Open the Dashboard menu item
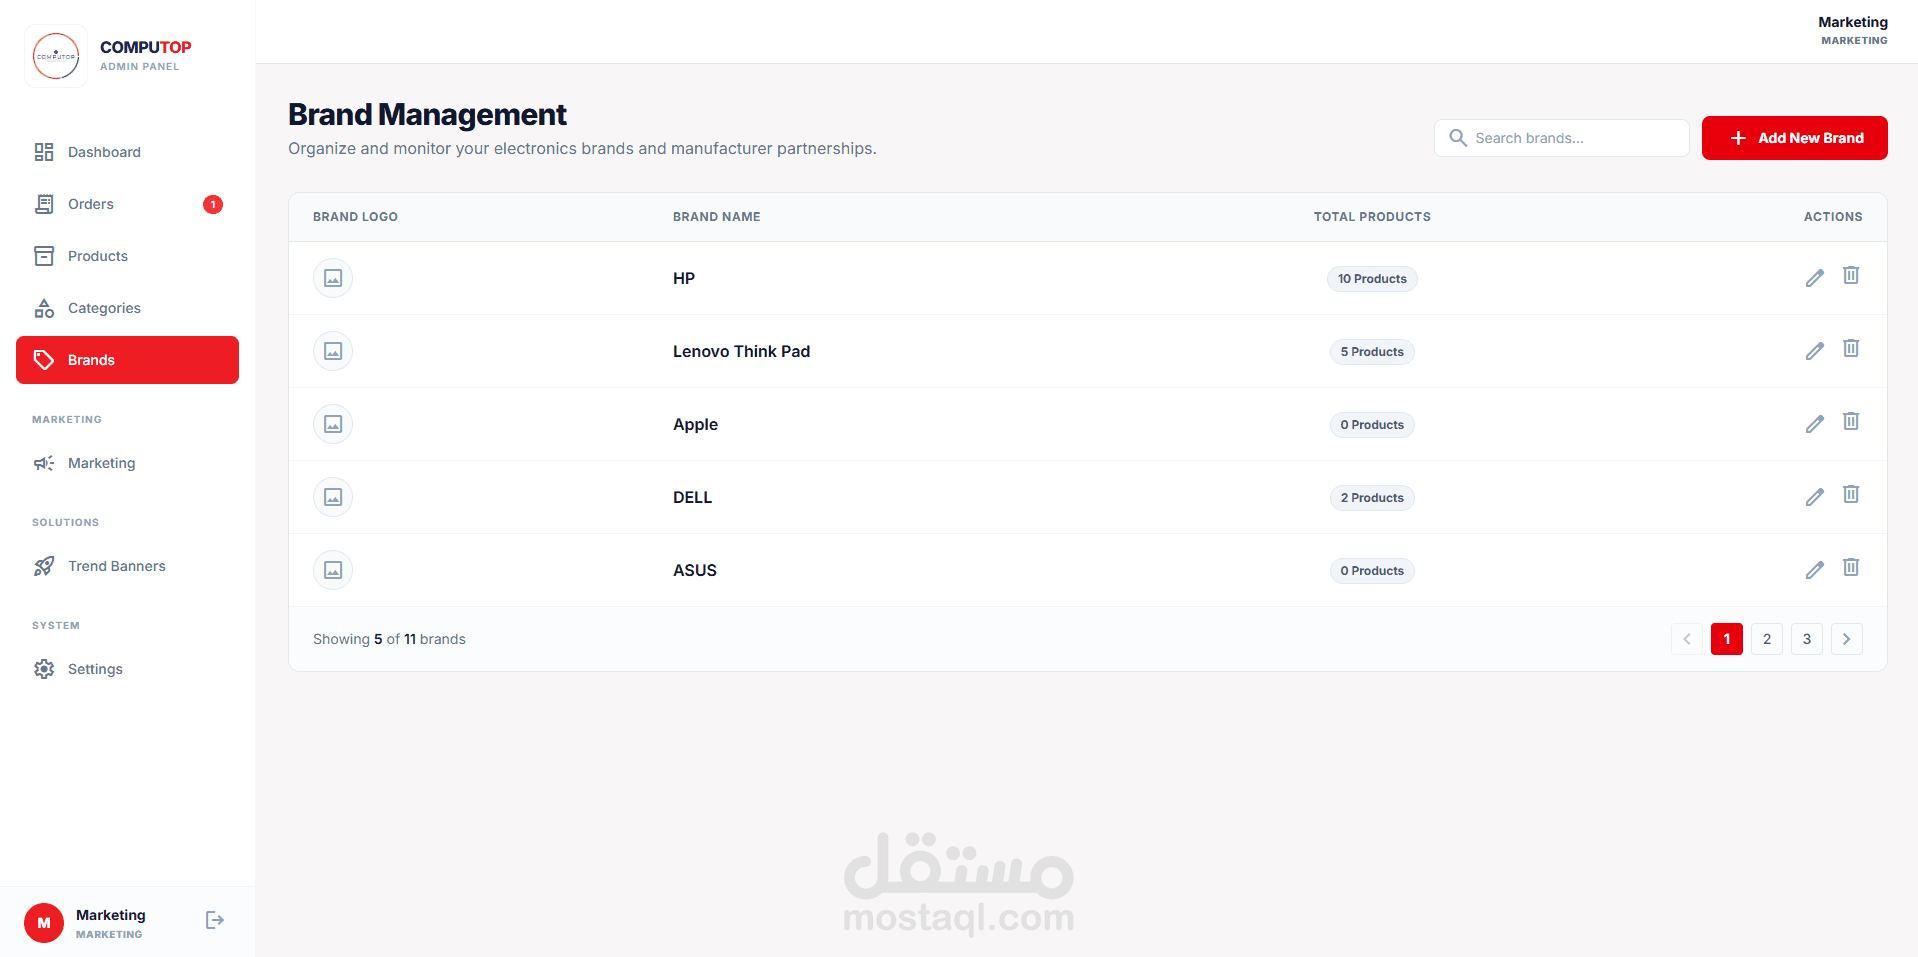The width and height of the screenshot is (1918, 957). click(x=127, y=152)
